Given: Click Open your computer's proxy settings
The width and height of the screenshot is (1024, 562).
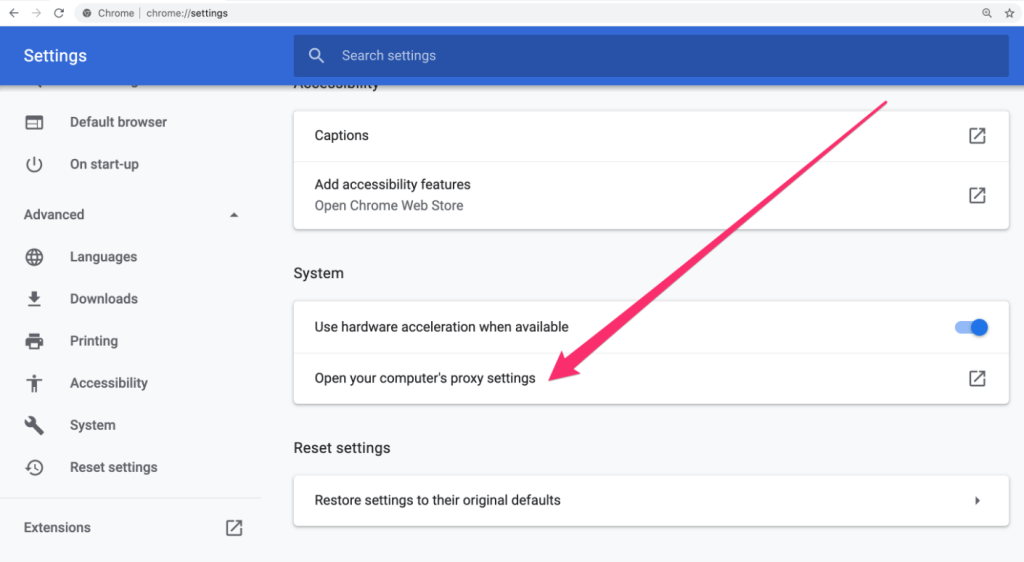Looking at the screenshot, I should click(425, 378).
